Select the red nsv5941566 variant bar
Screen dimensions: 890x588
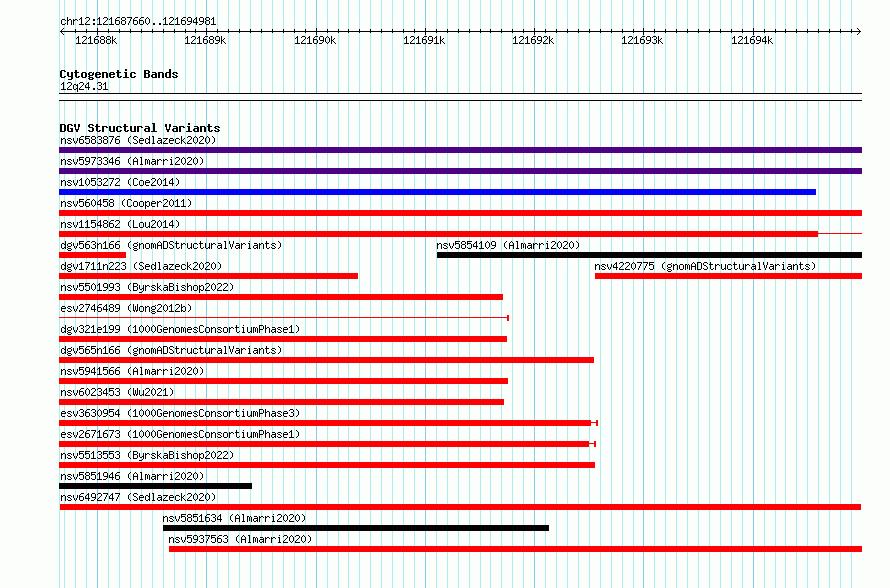tap(283, 381)
